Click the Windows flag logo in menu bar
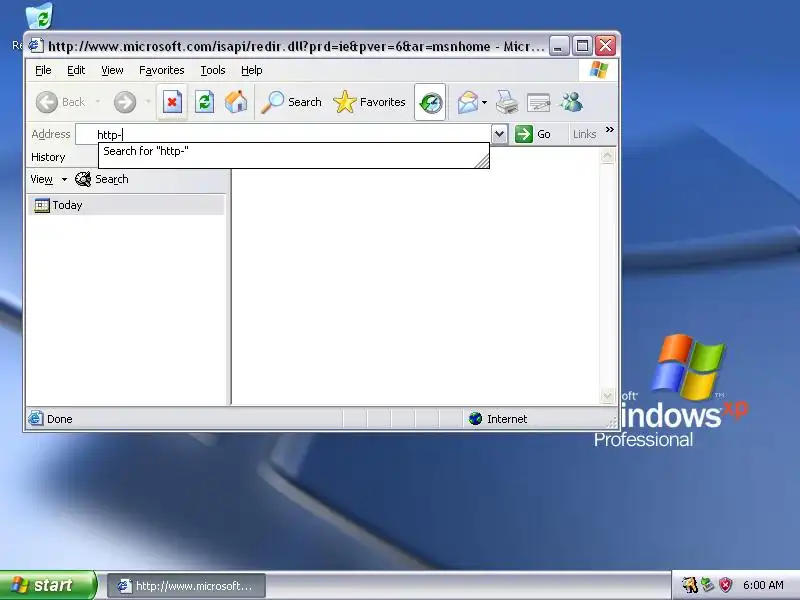This screenshot has width=800, height=600. (x=598, y=70)
